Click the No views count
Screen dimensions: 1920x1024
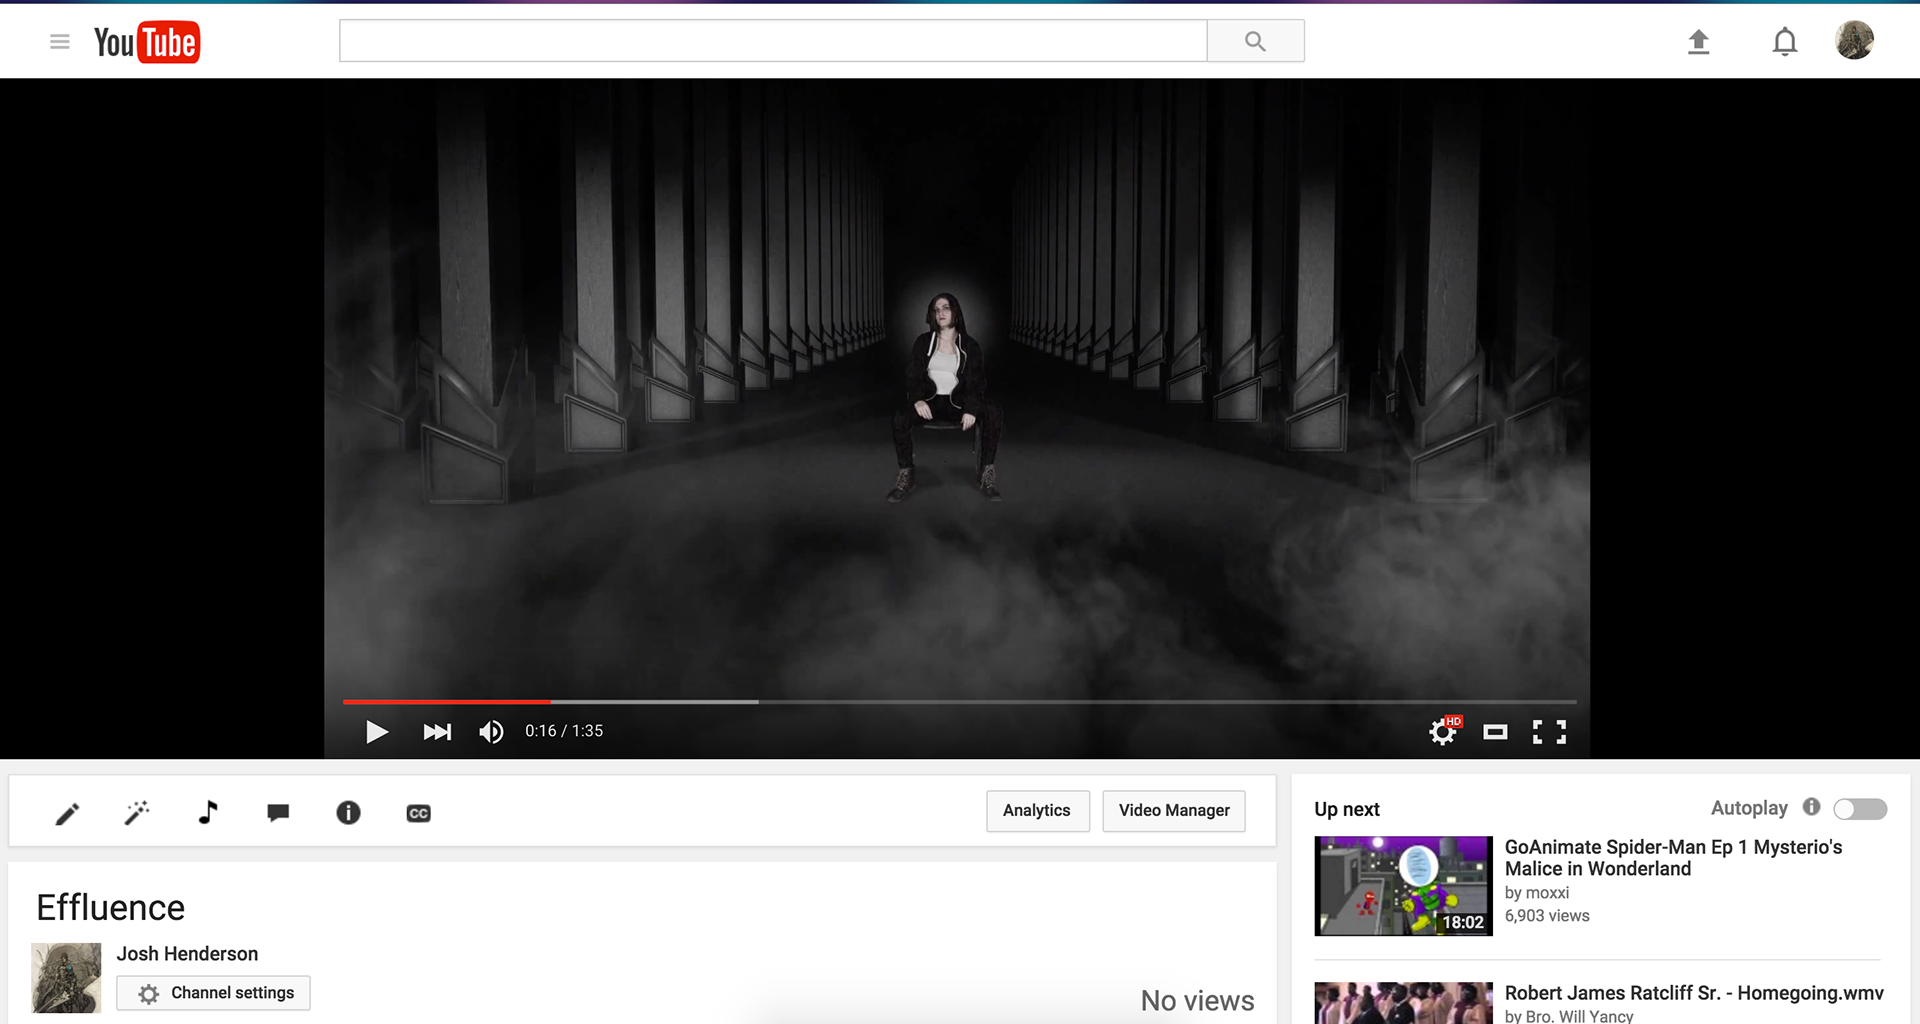coord(1197,1001)
